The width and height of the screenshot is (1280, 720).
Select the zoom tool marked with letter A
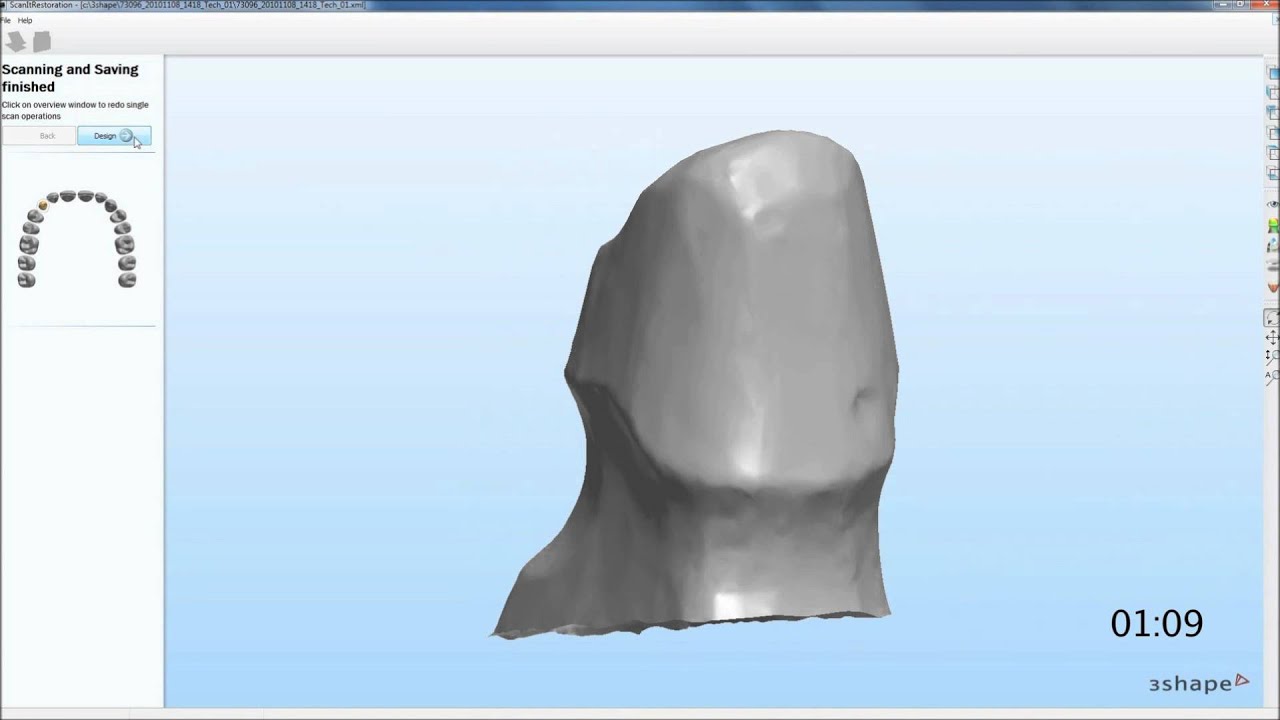(x=1272, y=376)
